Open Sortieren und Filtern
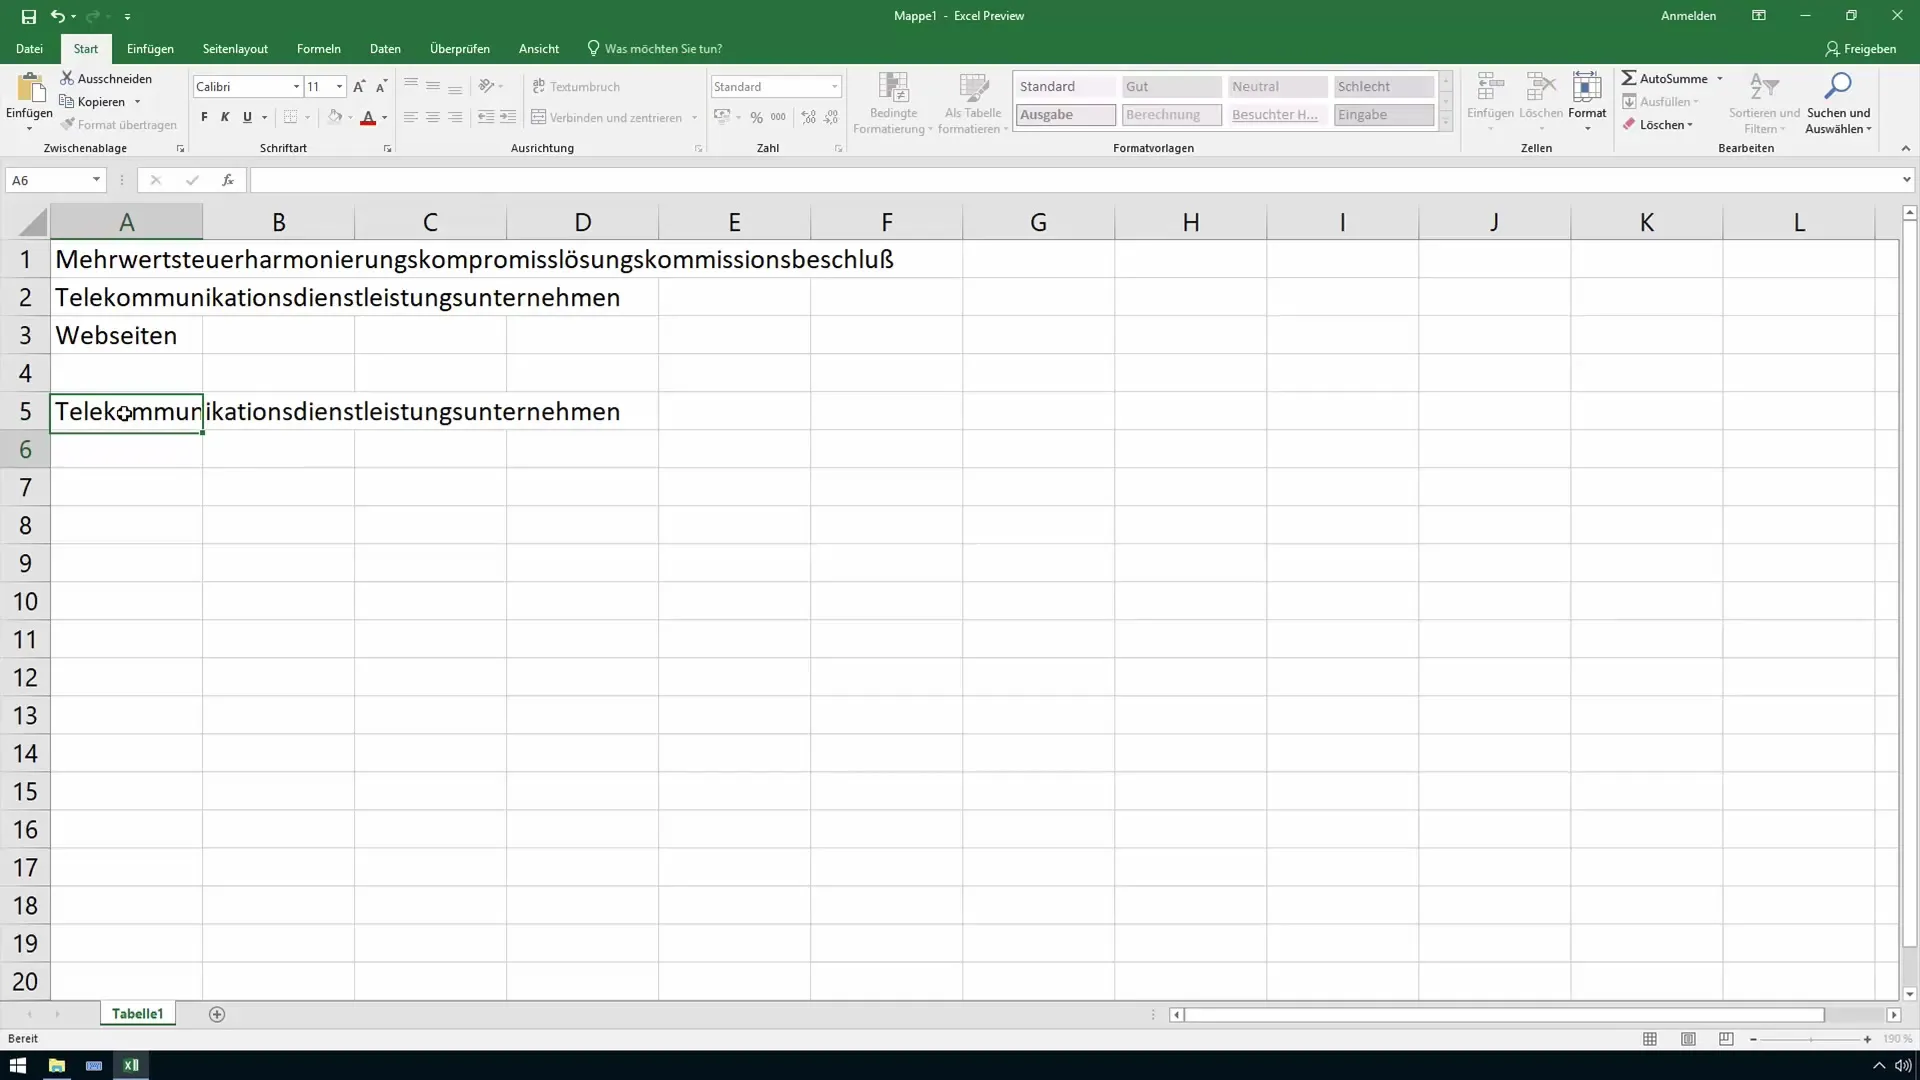 tap(1764, 103)
